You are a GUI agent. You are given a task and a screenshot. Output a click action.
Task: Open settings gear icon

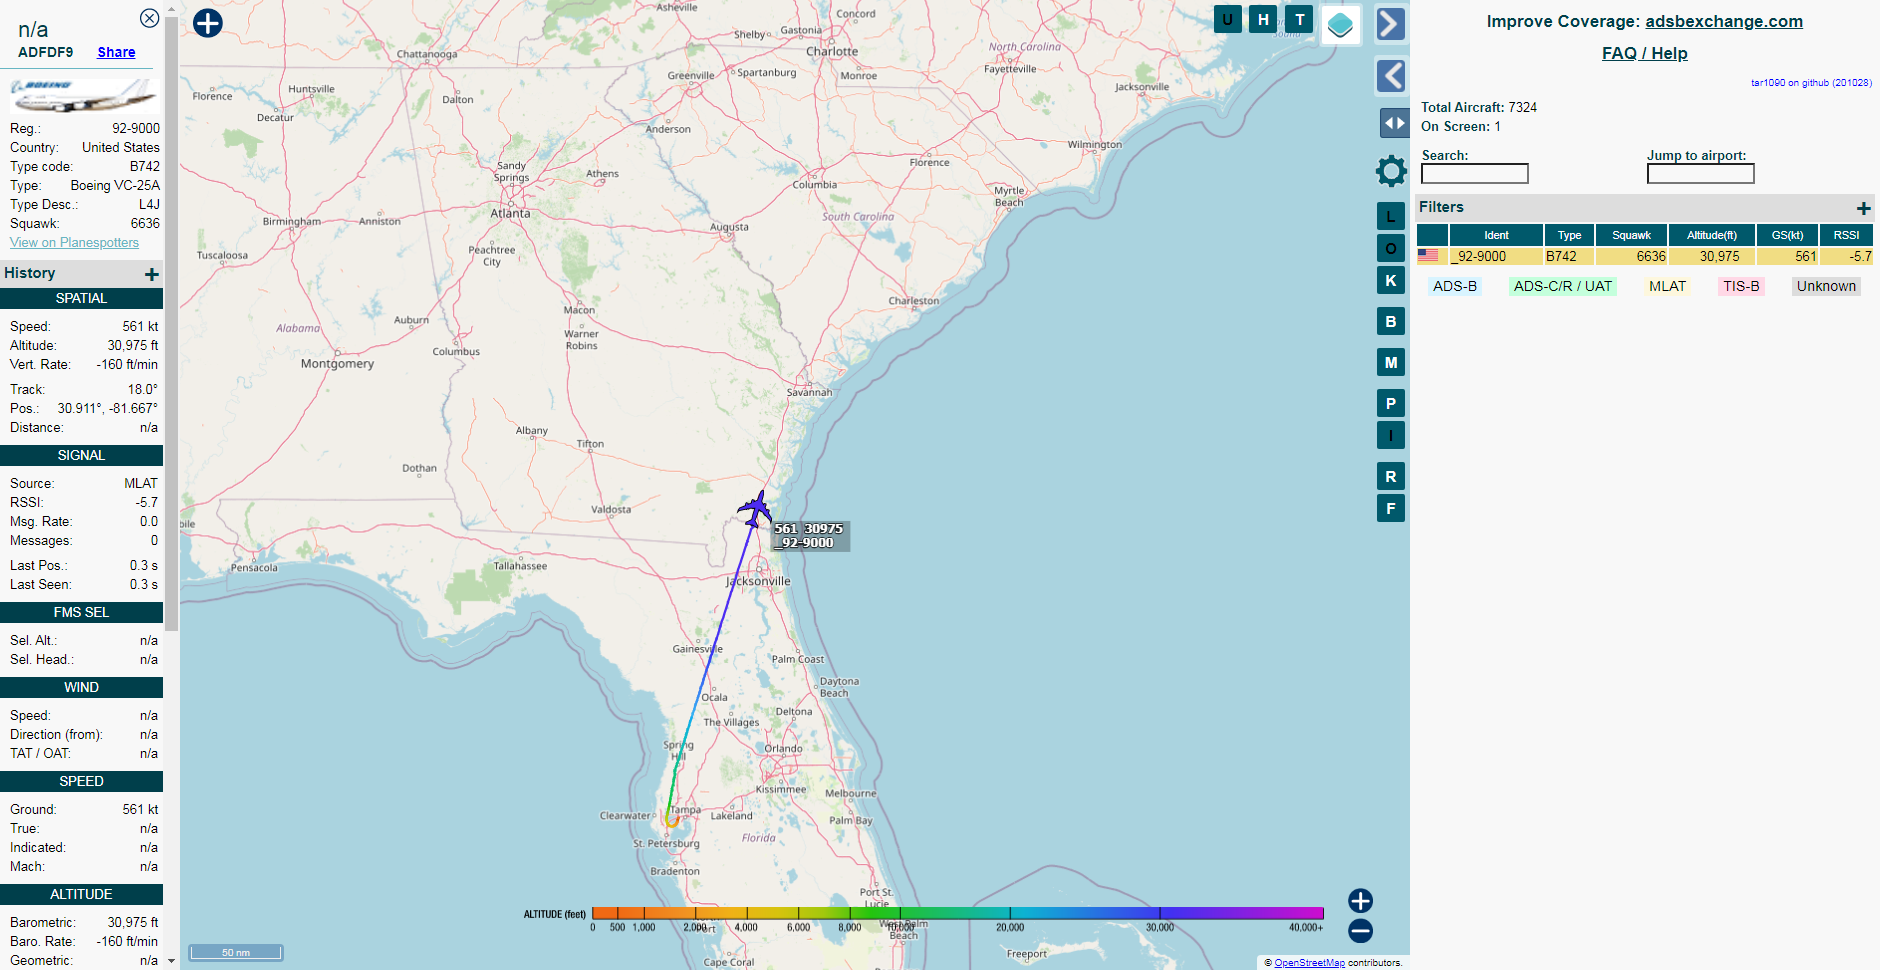click(1391, 171)
